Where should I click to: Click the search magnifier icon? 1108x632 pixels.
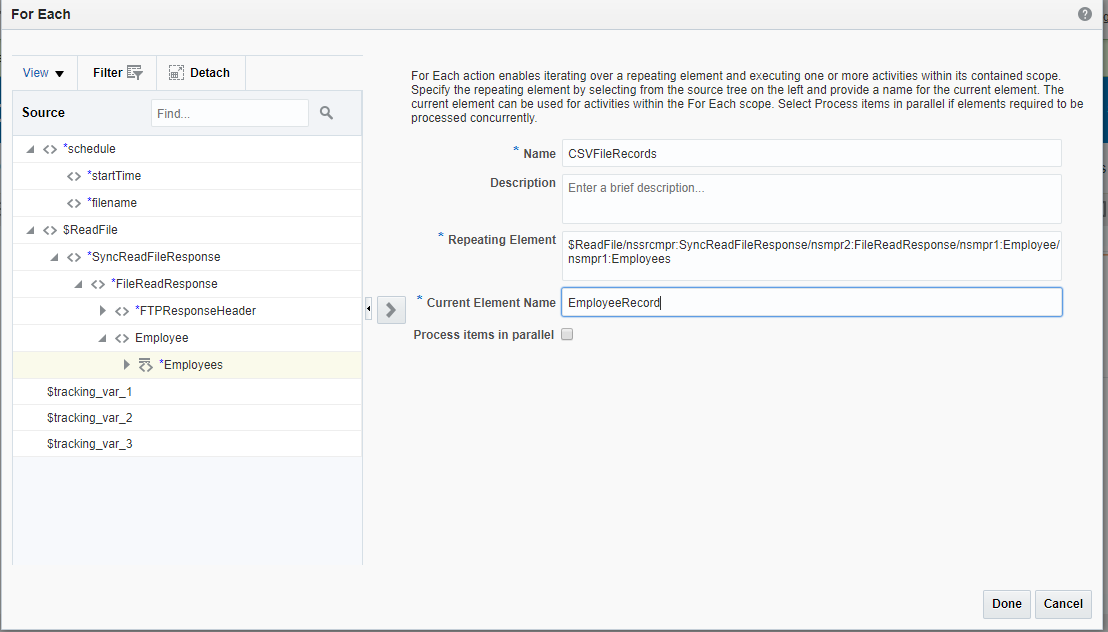click(326, 113)
